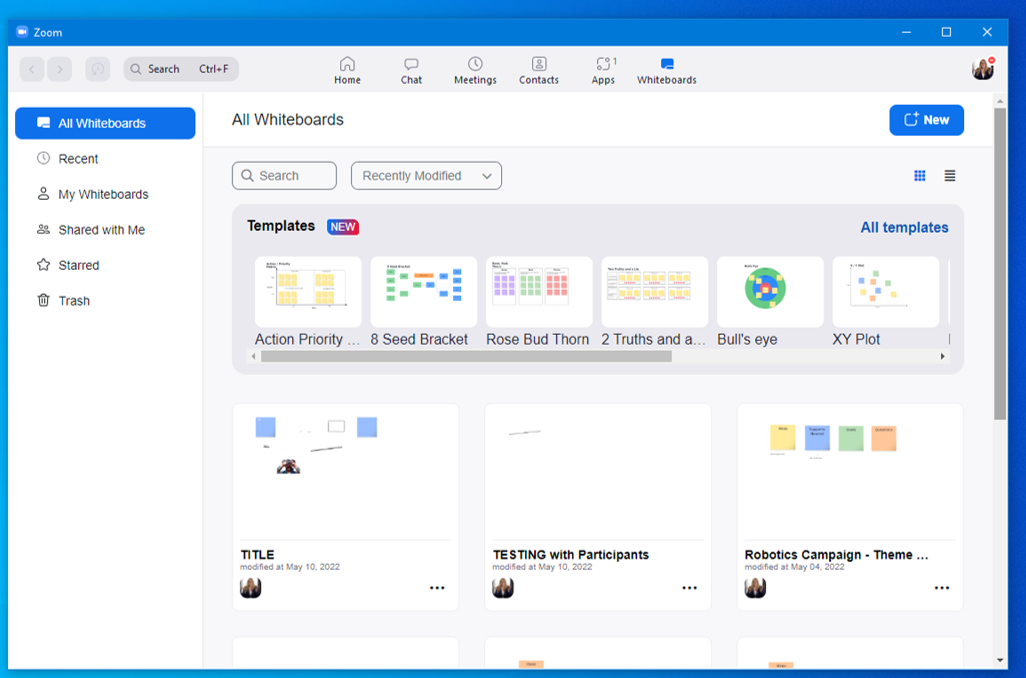Switch to the Chat tab
Screen dimensions: 1026x678
click(x=411, y=71)
